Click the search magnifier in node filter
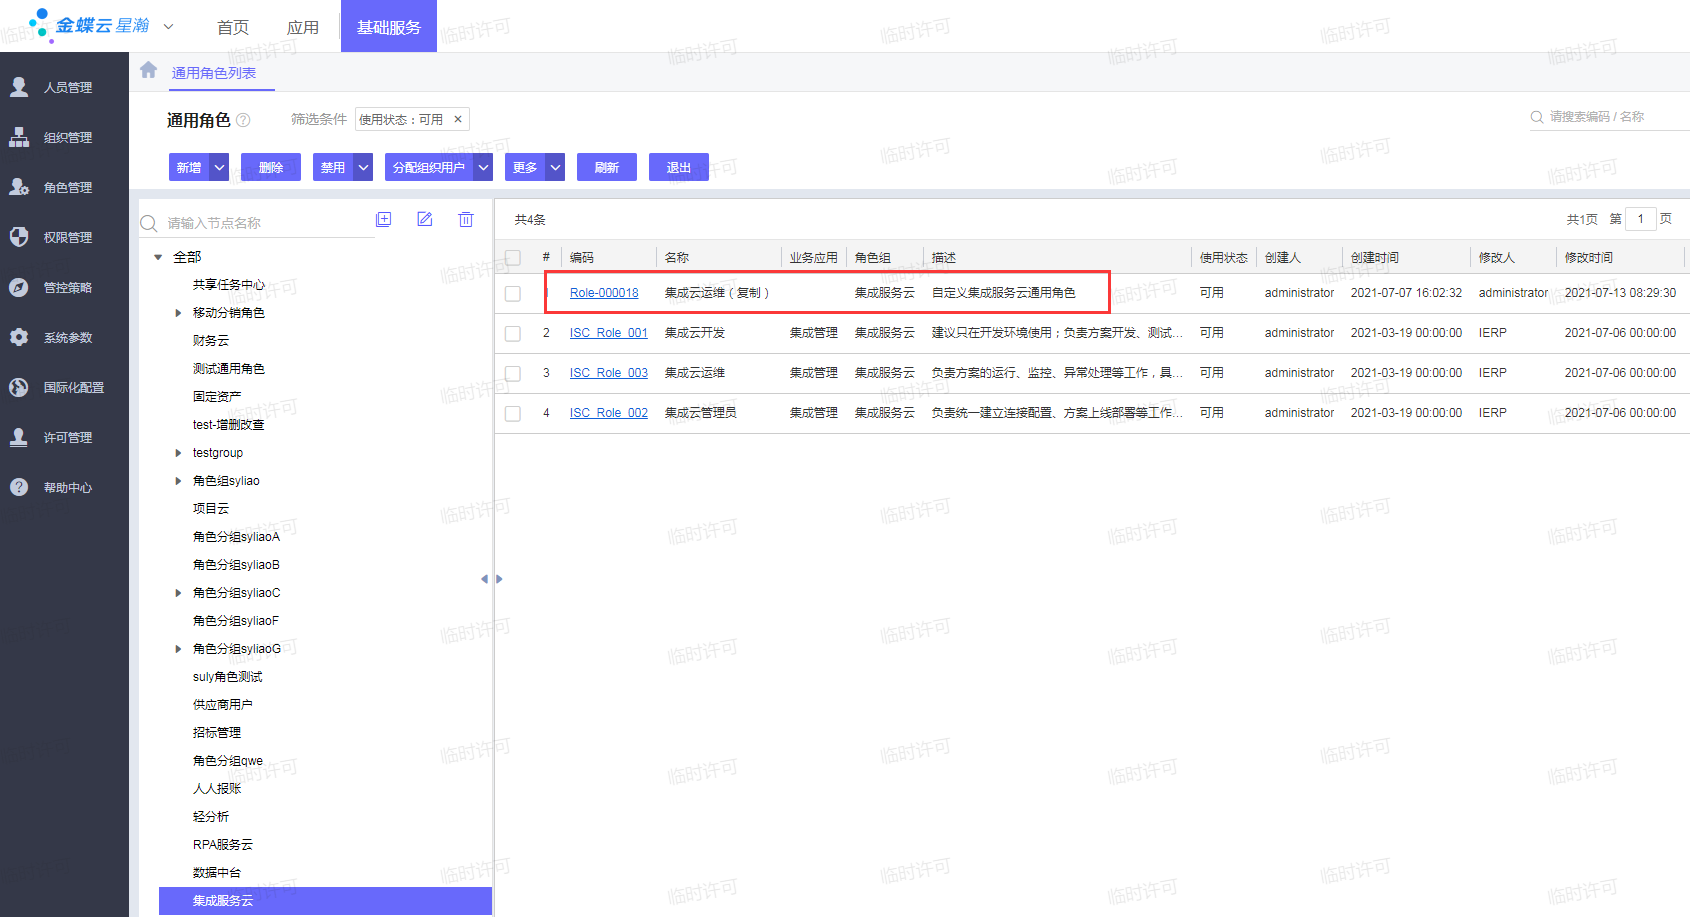The height and width of the screenshot is (917, 1690). (149, 223)
